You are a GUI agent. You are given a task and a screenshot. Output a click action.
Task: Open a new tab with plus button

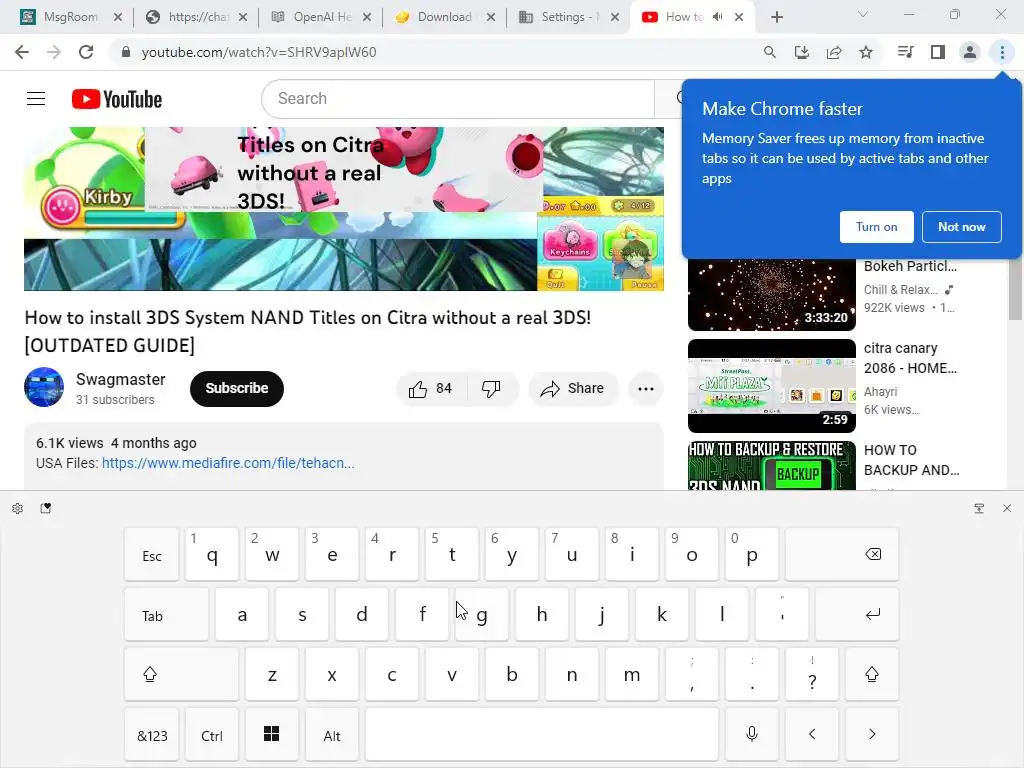pos(776,17)
